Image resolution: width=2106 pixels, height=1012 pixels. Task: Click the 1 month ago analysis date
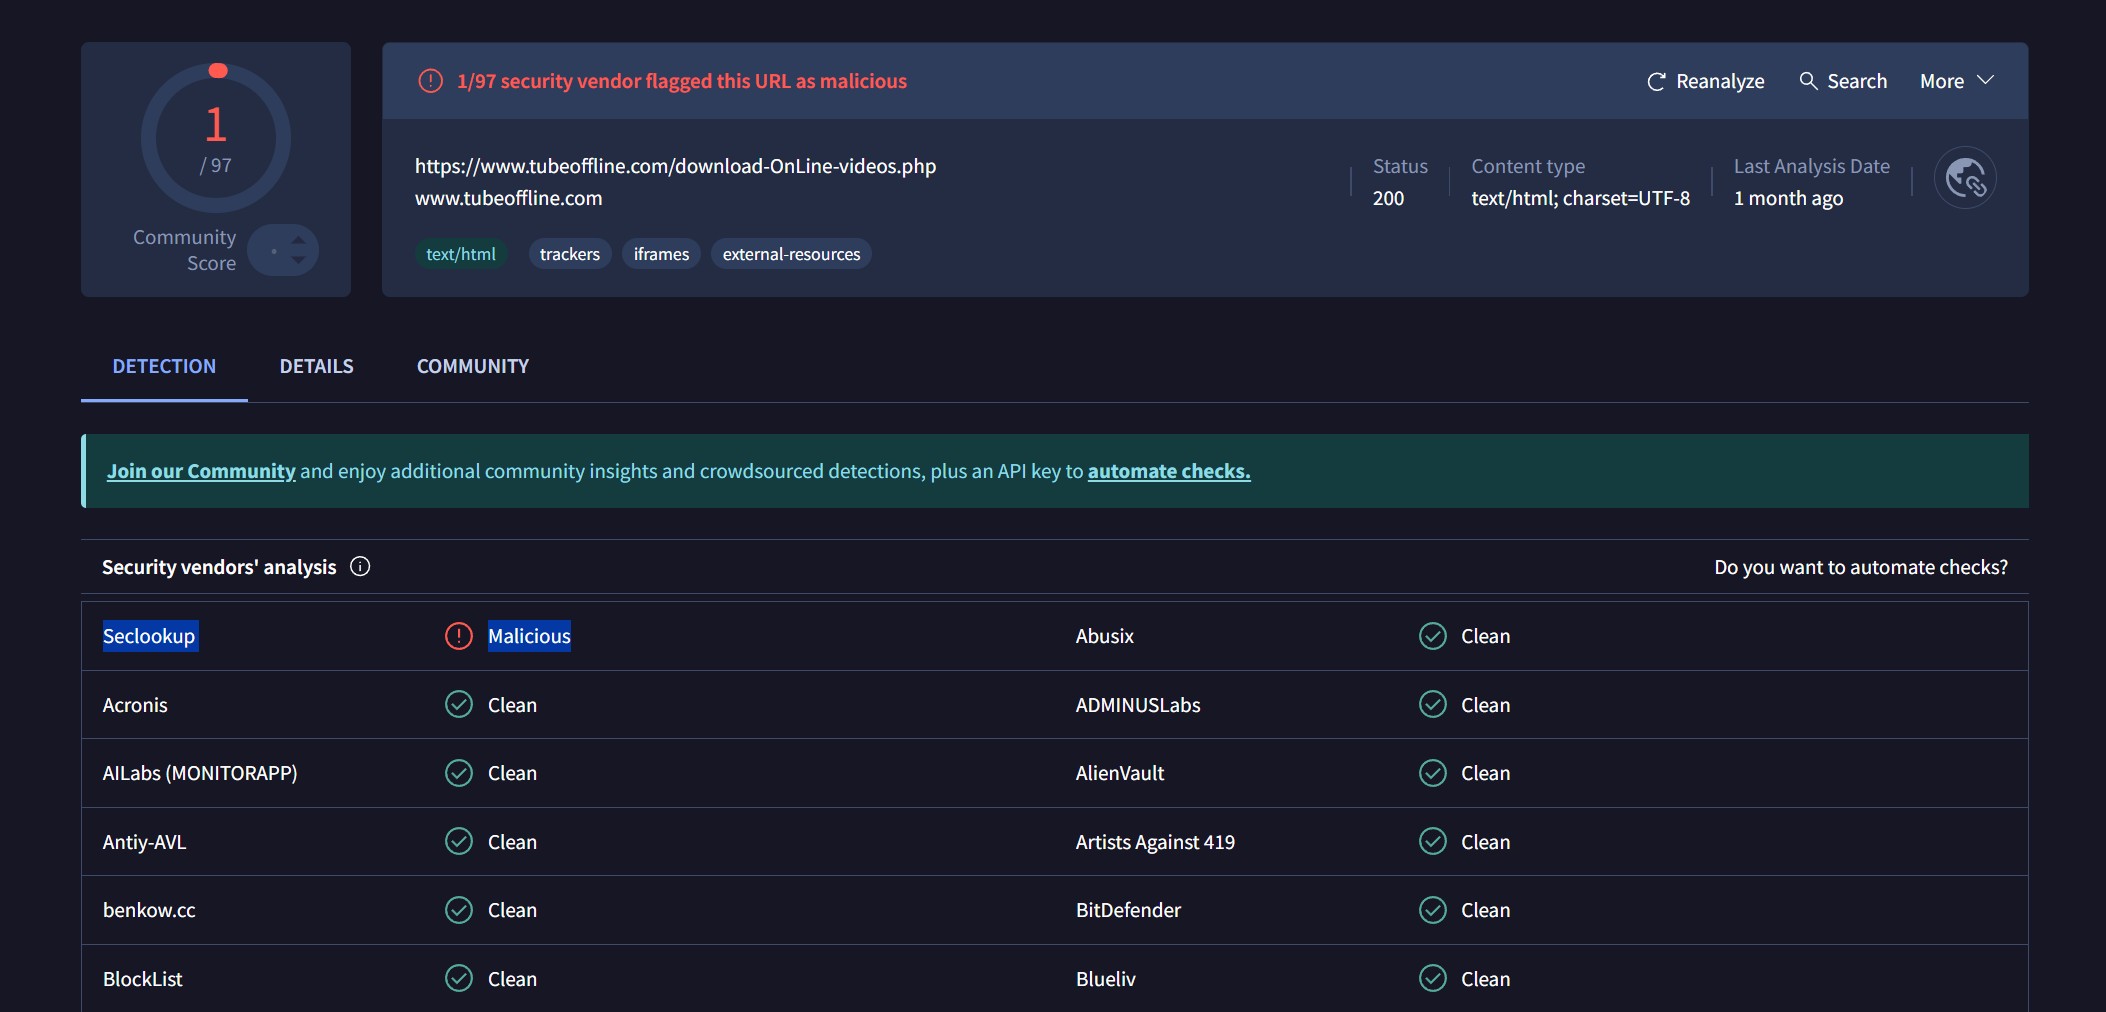click(1788, 198)
